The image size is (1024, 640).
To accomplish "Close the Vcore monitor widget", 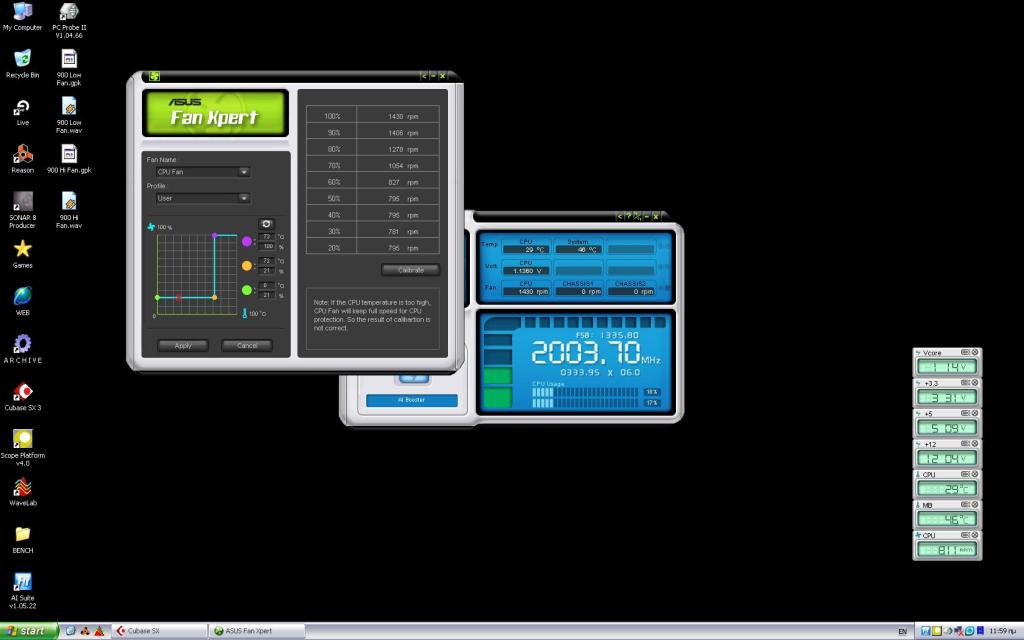I will point(974,353).
